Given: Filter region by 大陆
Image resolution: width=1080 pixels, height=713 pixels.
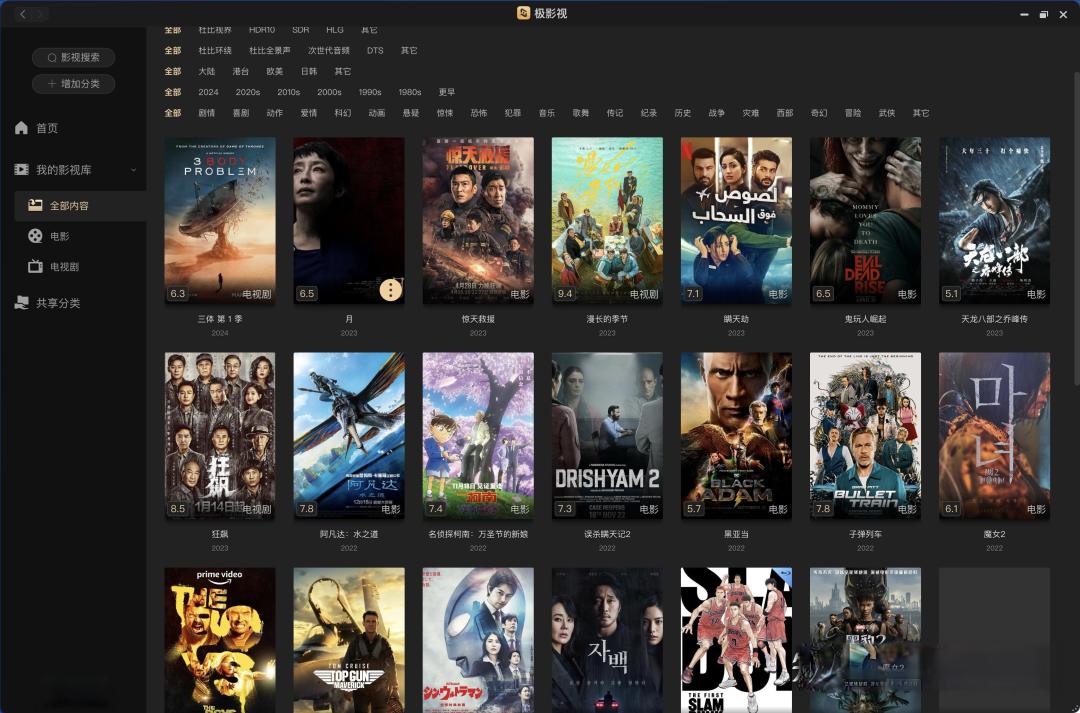Looking at the screenshot, I should pos(207,71).
